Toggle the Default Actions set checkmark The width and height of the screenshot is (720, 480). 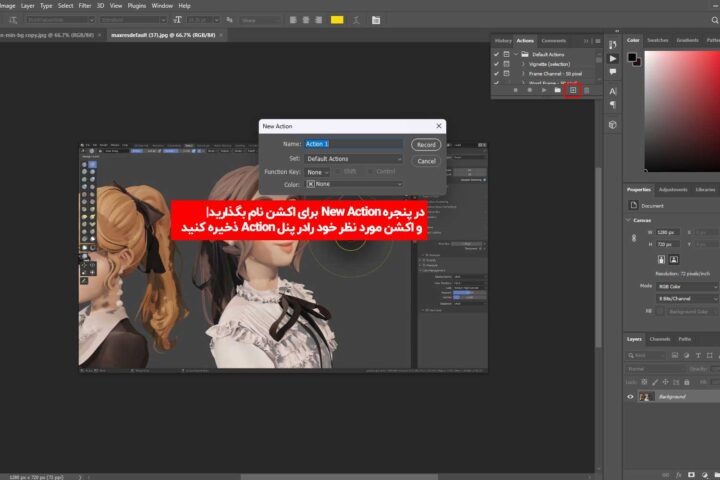tap(496, 54)
